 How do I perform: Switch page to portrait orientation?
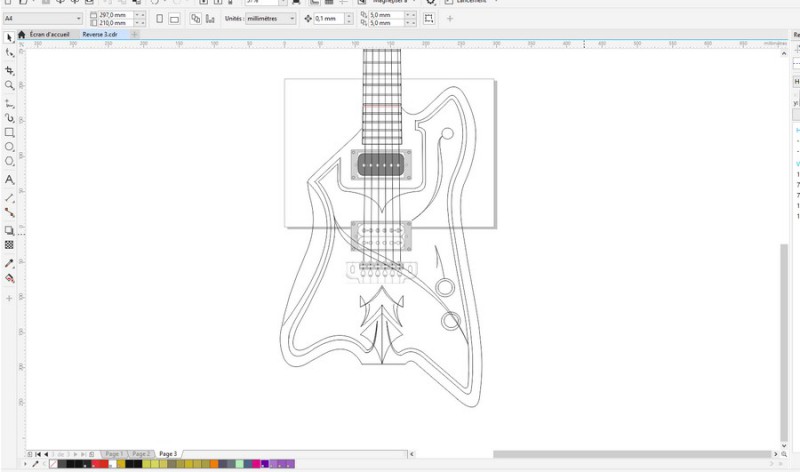pos(159,19)
